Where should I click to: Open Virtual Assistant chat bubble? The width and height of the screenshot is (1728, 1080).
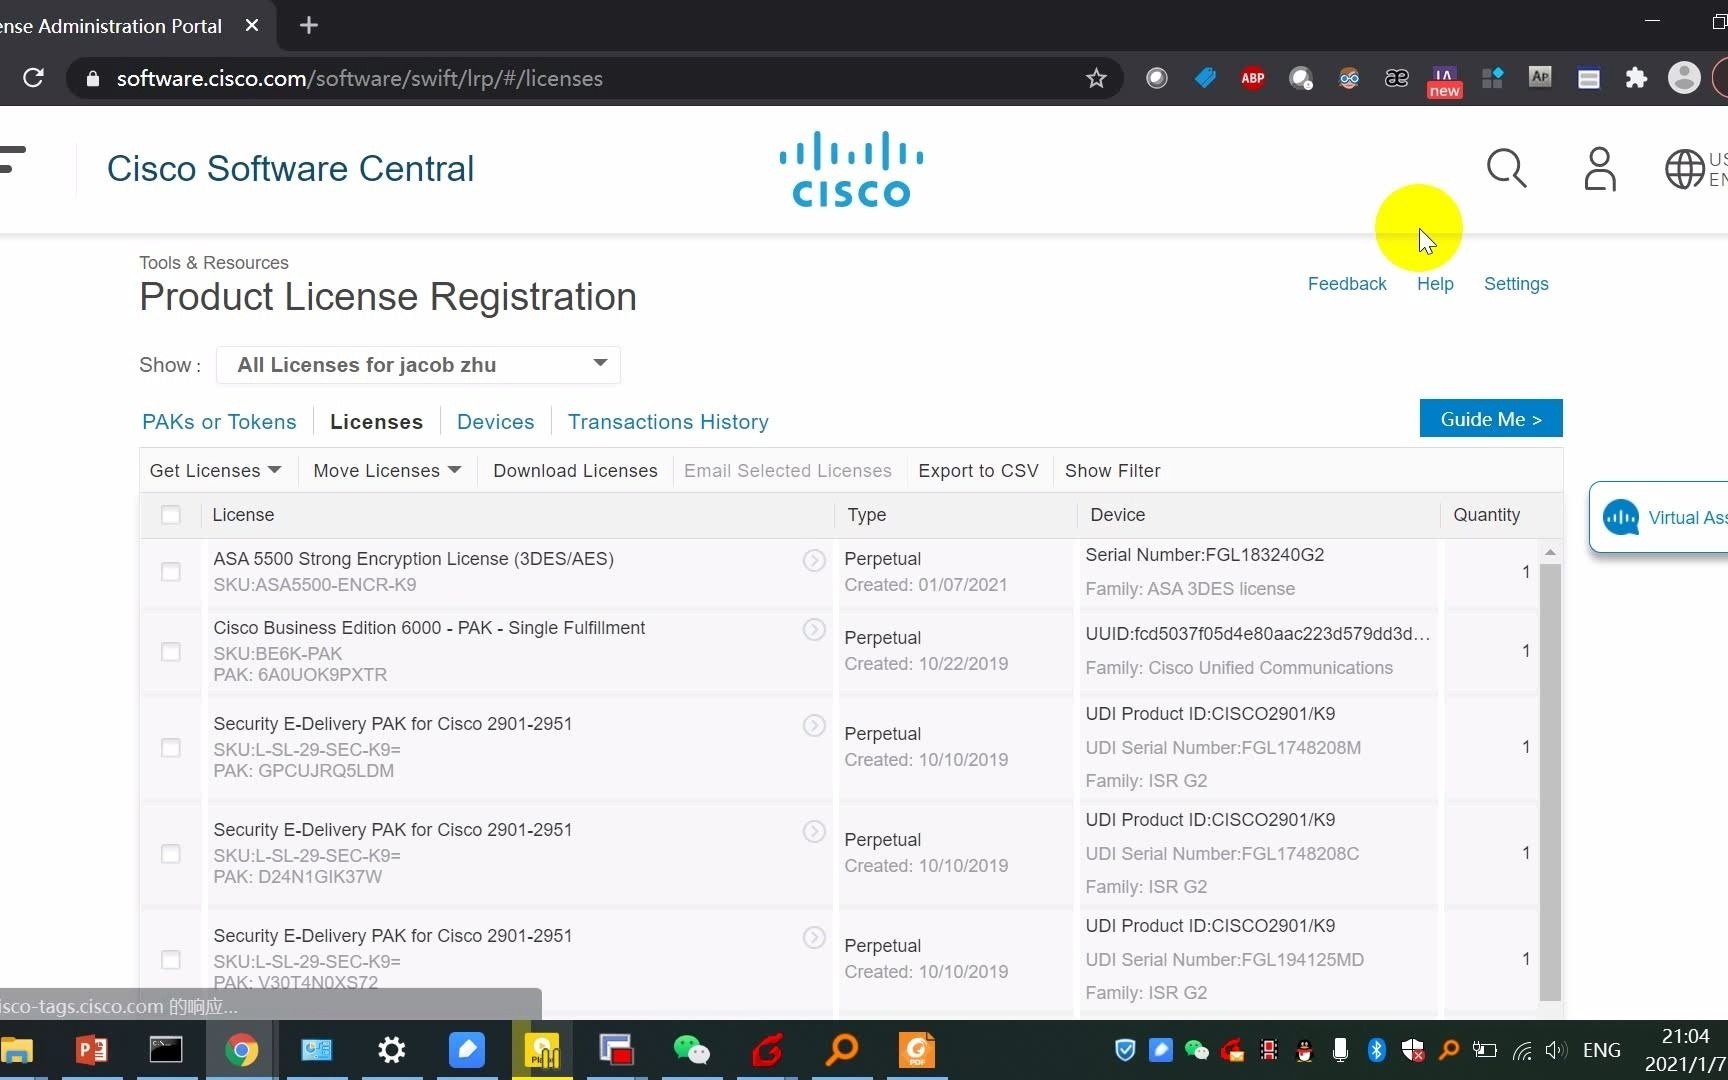click(x=1621, y=517)
